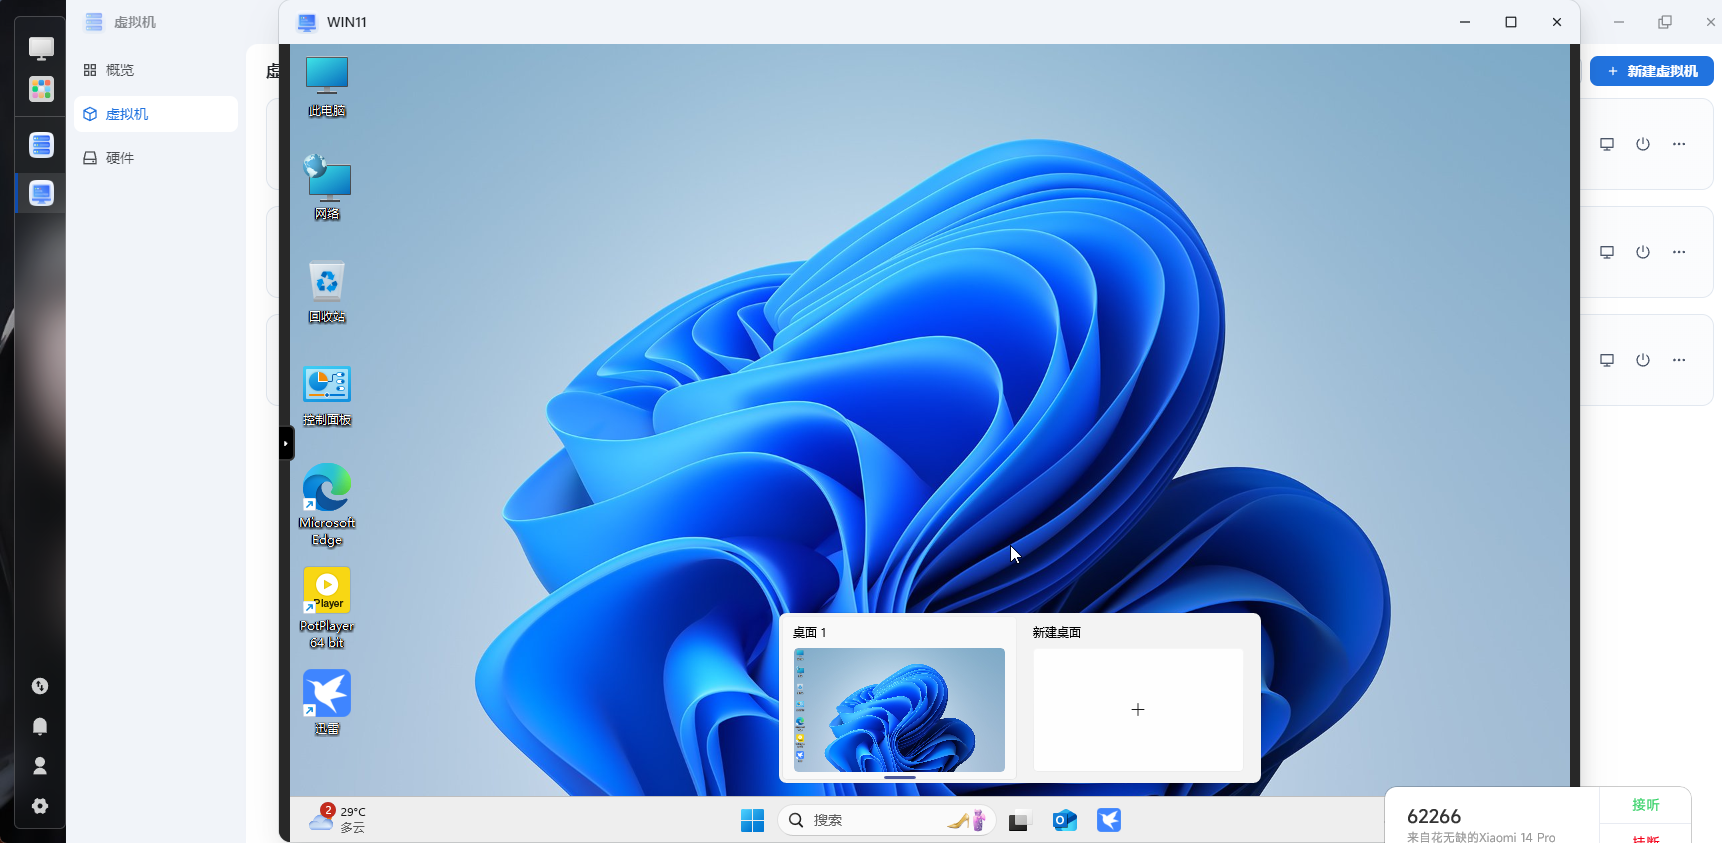The image size is (1722, 843).
Task: Switch to the 概览 overview section
Action: tap(120, 70)
